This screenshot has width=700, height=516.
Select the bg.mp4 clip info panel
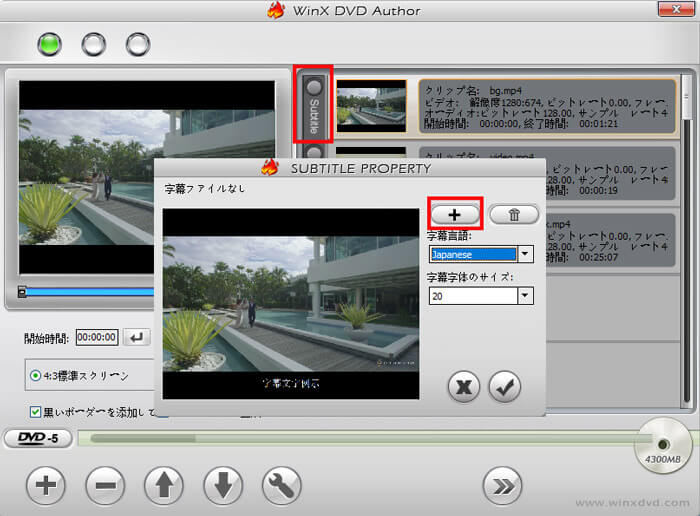click(547, 106)
